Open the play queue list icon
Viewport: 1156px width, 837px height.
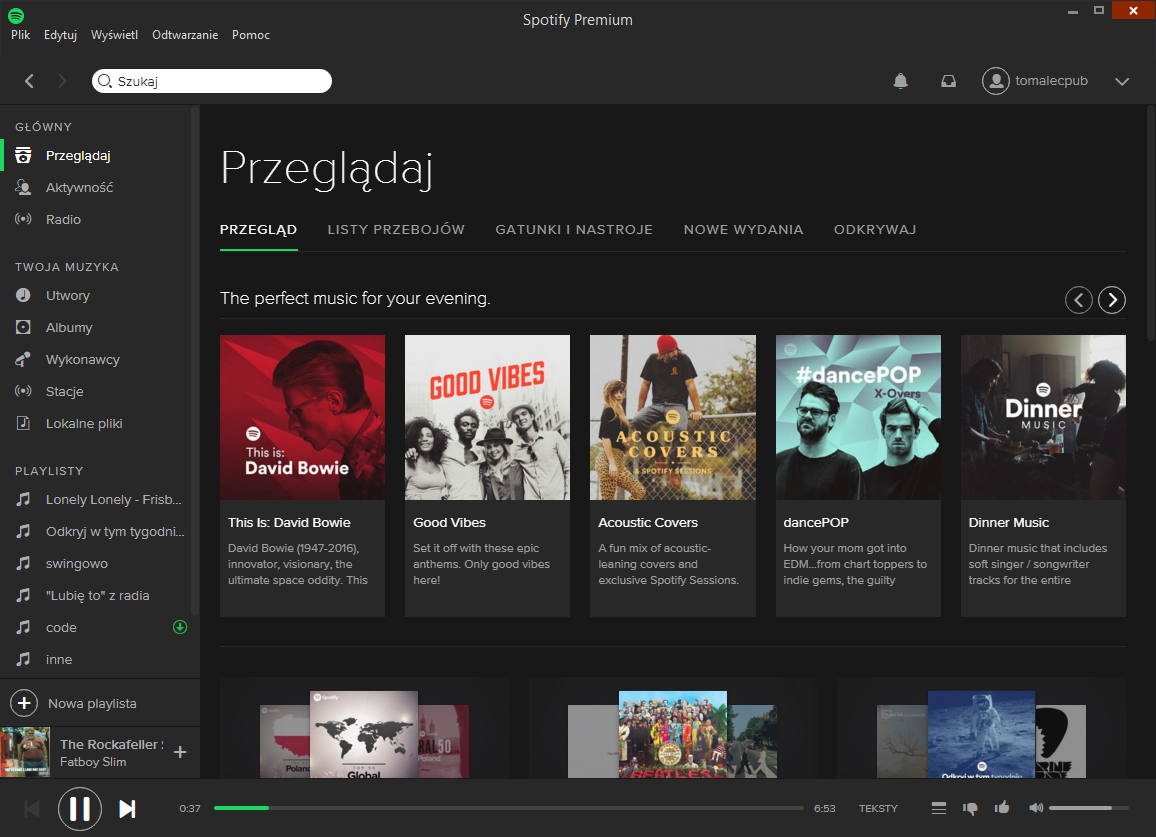(x=938, y=808)
